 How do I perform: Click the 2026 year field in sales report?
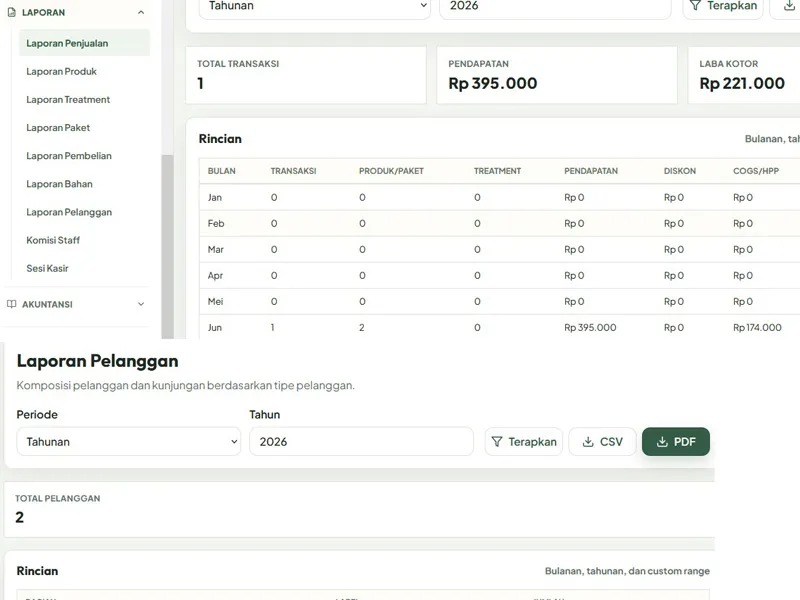[x=555, y=7]
